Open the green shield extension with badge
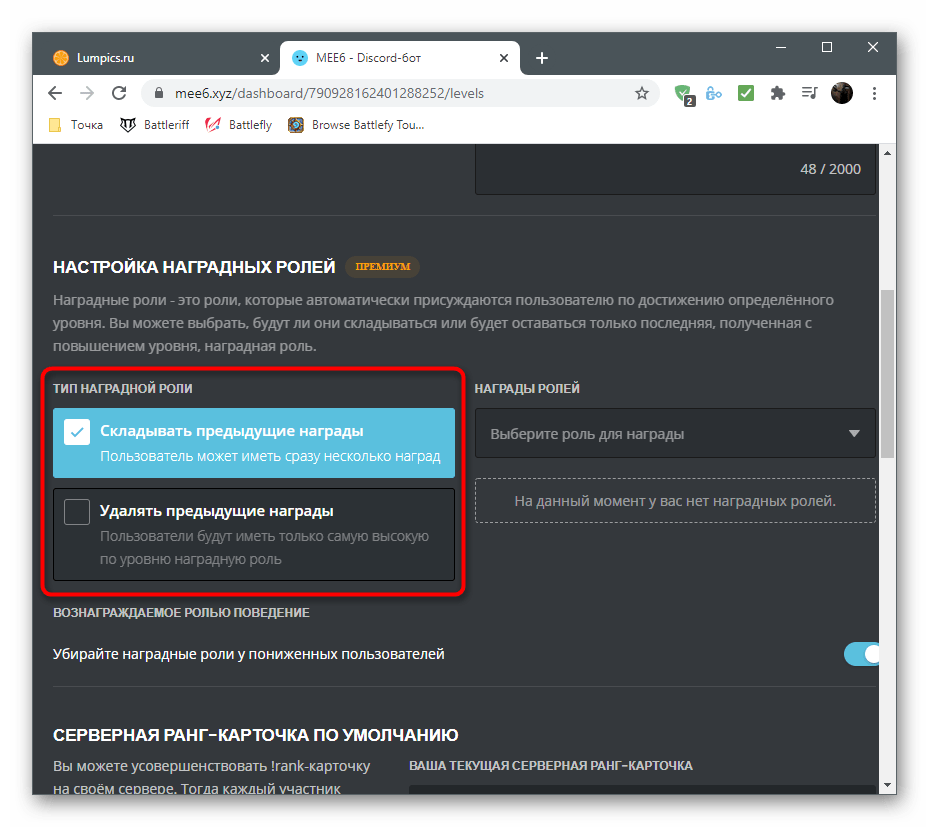The width and height of the screenshot is (929, 827). pyautogui.click(x=684, y=93)
